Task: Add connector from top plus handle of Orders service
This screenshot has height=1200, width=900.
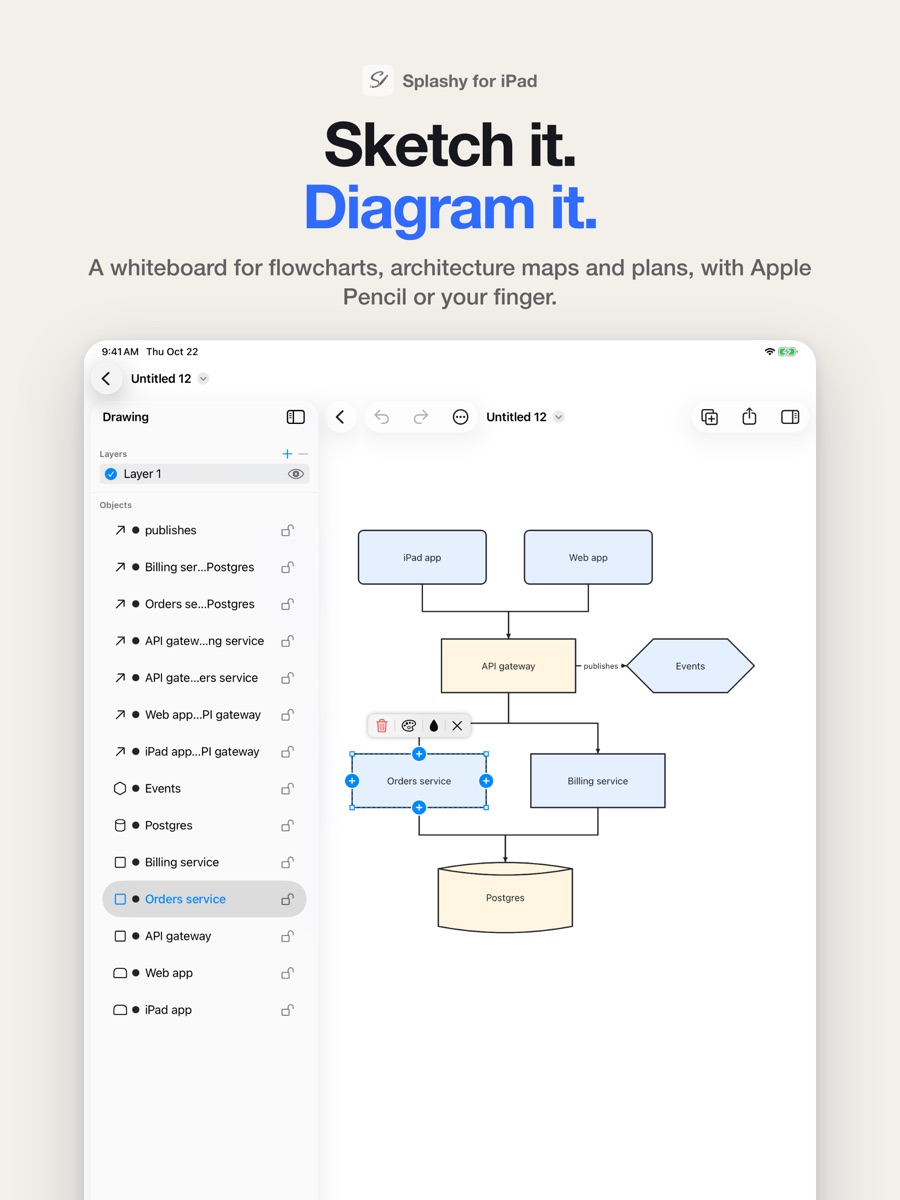Action: click(x=419, y=754)
